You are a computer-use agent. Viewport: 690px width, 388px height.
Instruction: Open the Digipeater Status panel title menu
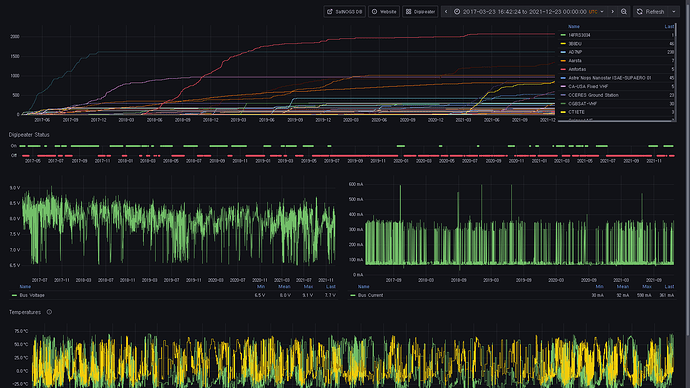pos(29,135)
